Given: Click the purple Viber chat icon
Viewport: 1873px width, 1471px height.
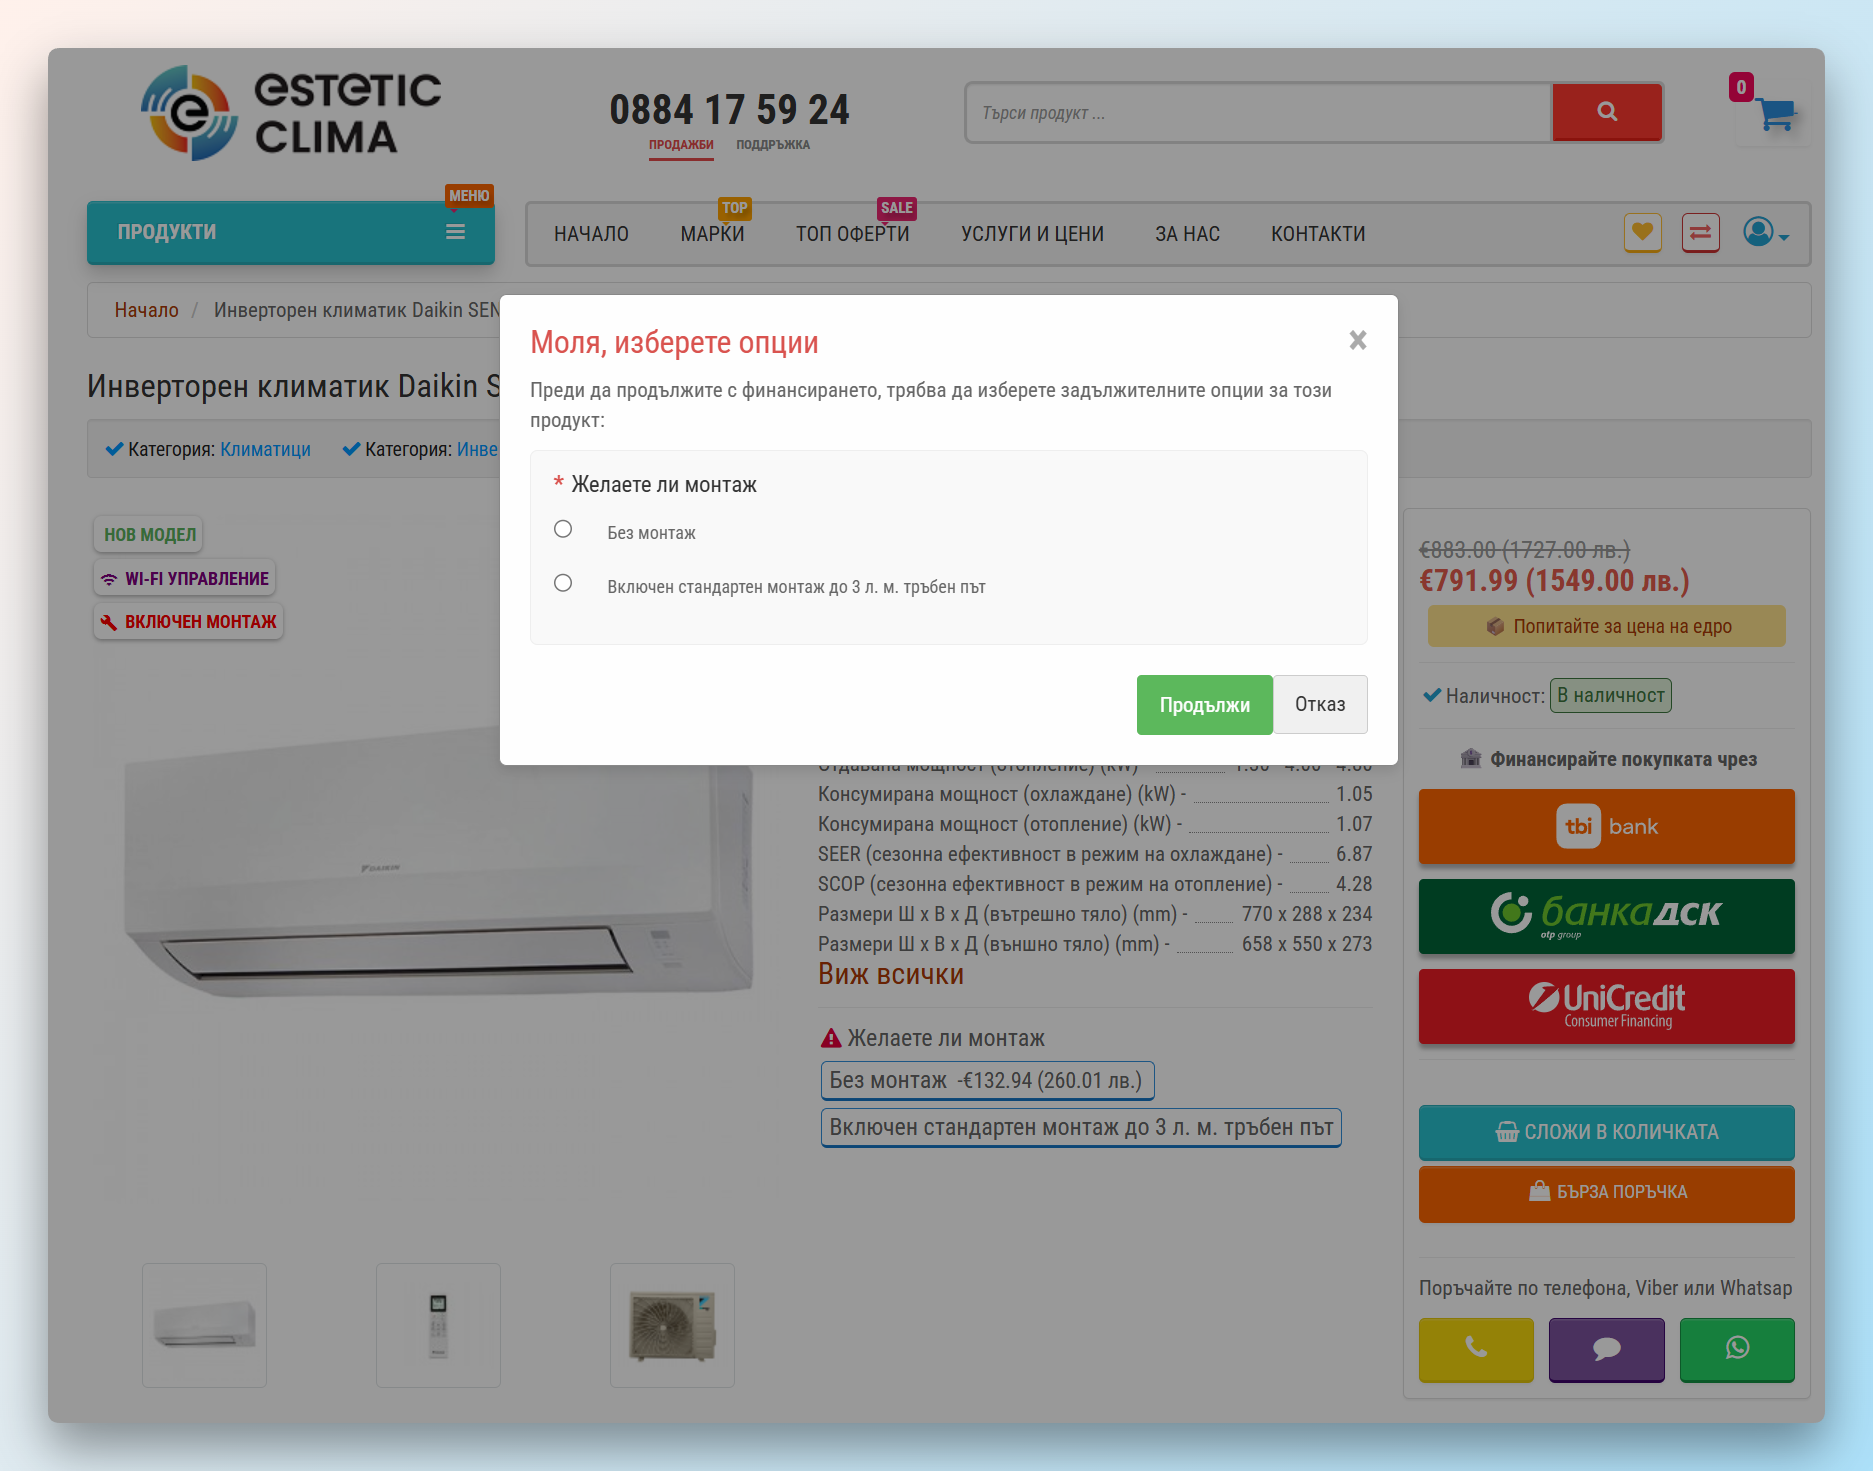Looking at the screenshot, I should (x=1606, y=1348).
